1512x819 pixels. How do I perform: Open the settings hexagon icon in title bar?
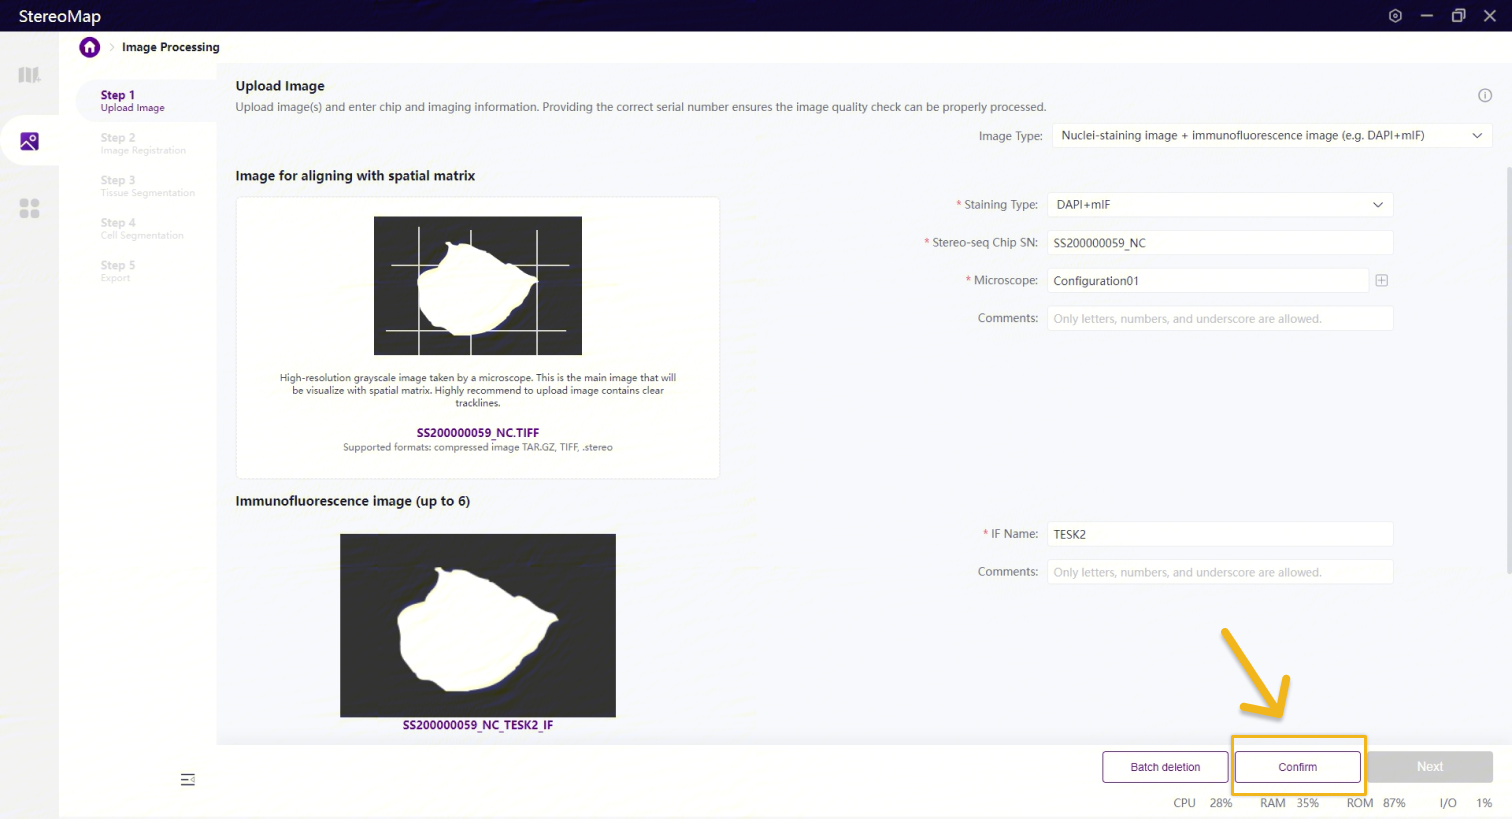click(x=1395, y=16)
